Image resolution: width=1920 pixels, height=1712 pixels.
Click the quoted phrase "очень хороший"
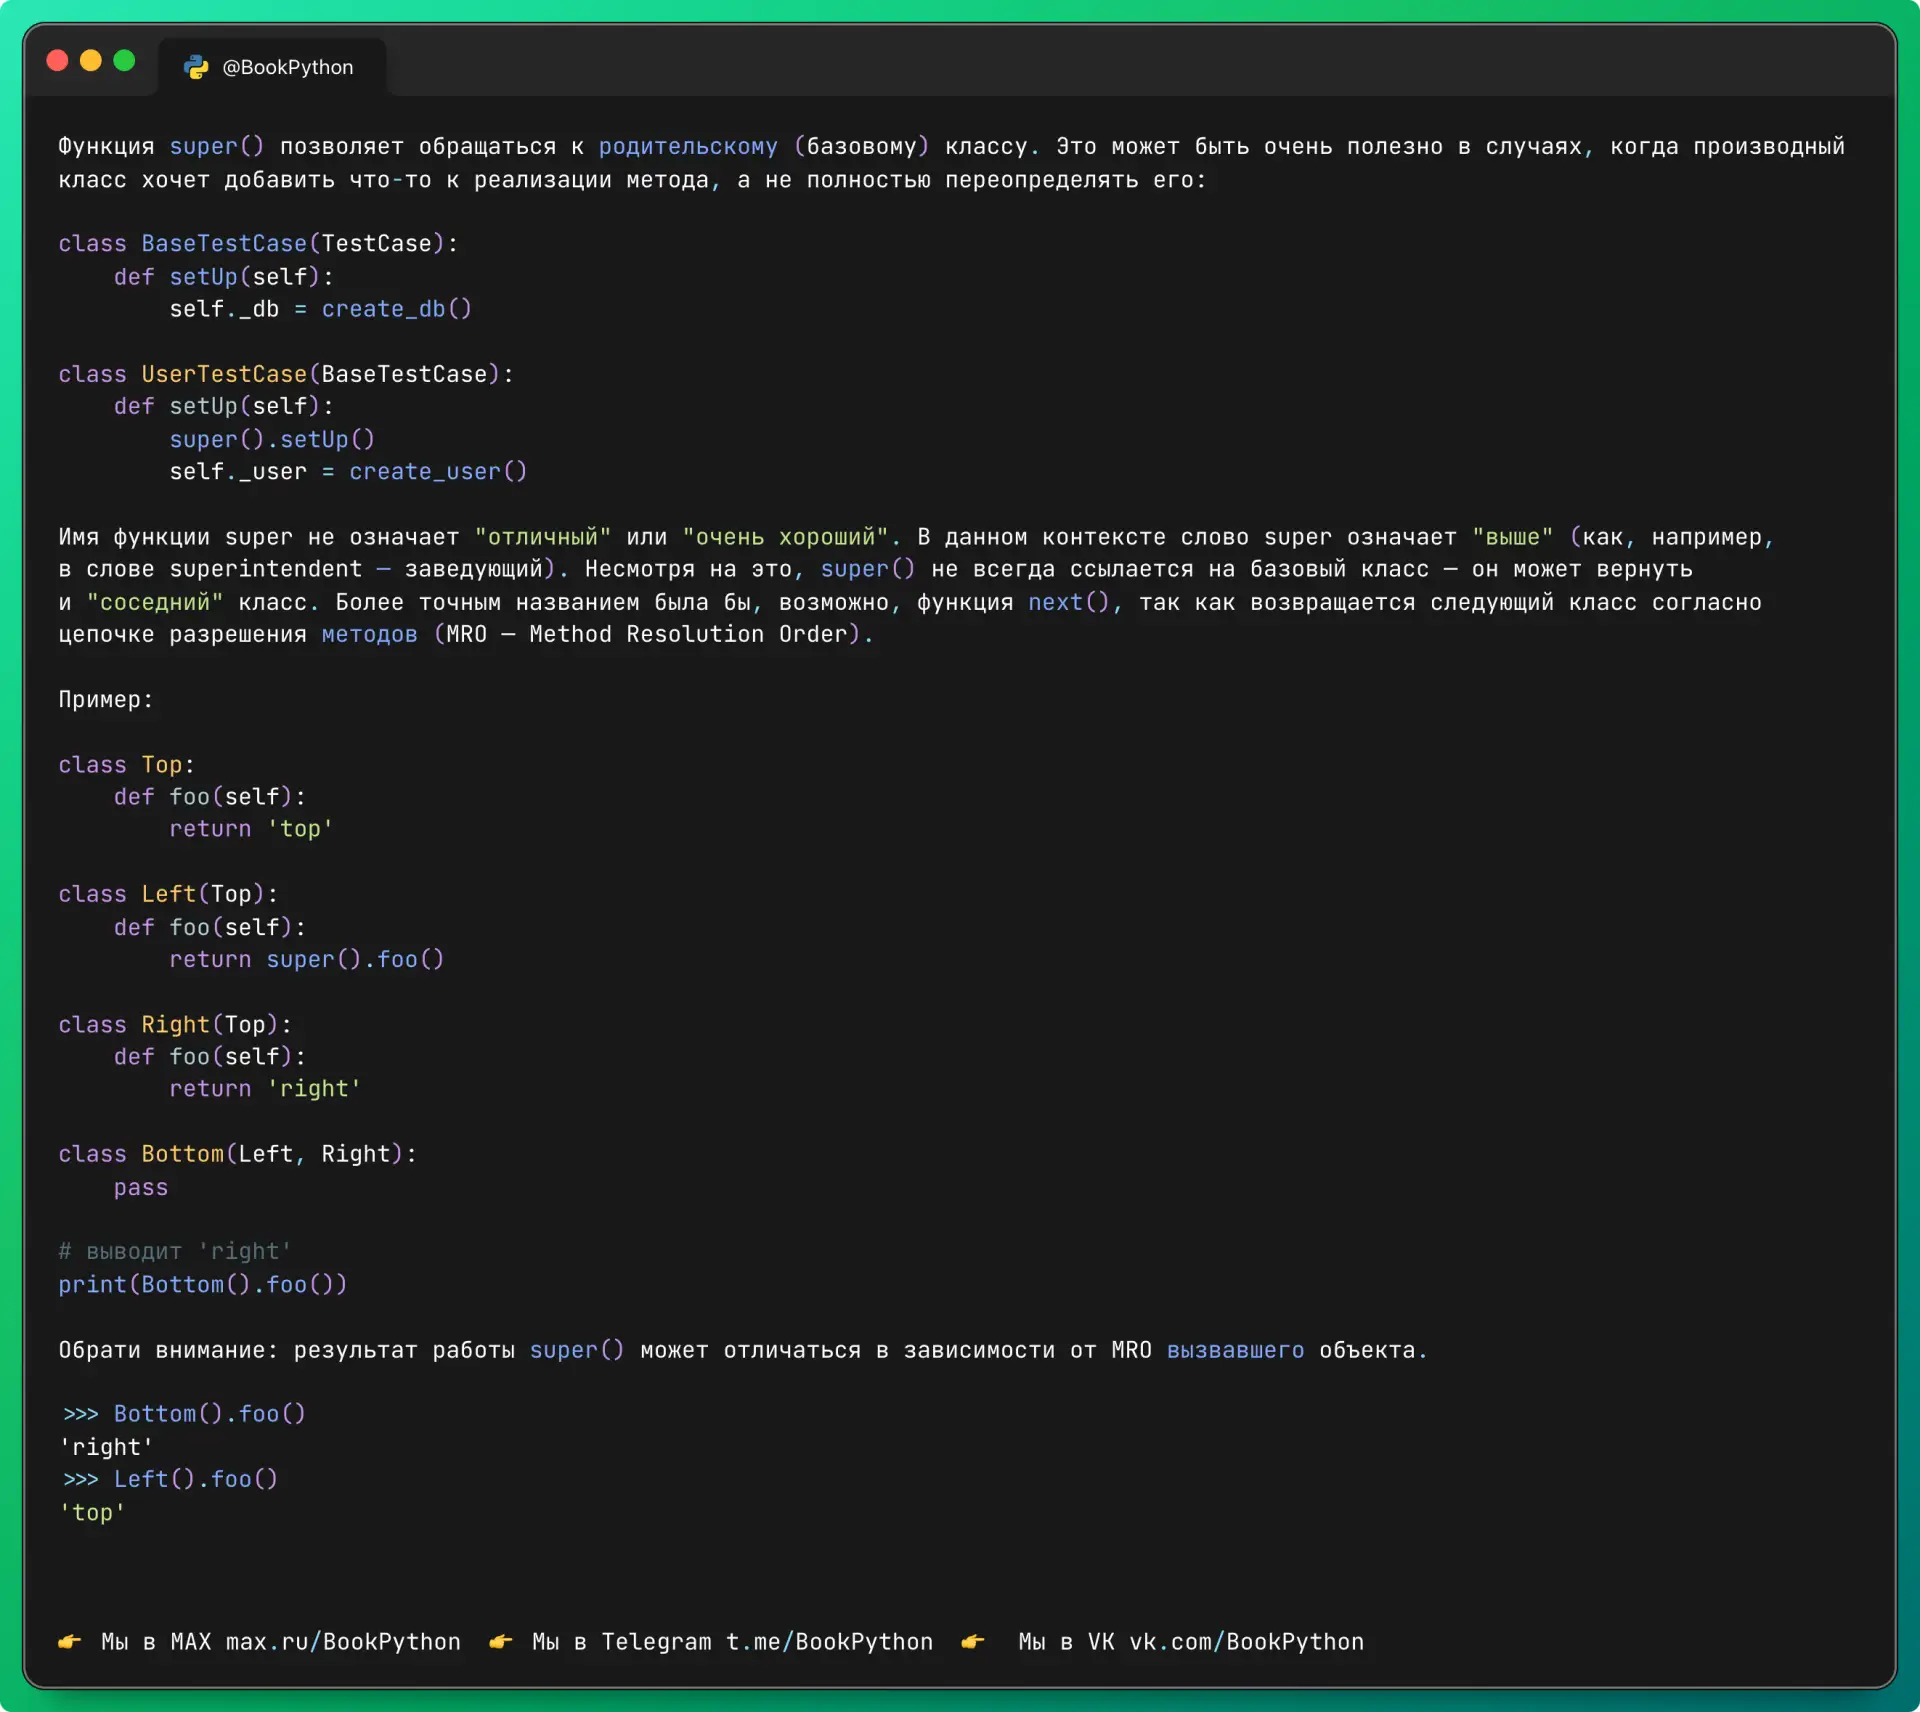tap(785, 537)
